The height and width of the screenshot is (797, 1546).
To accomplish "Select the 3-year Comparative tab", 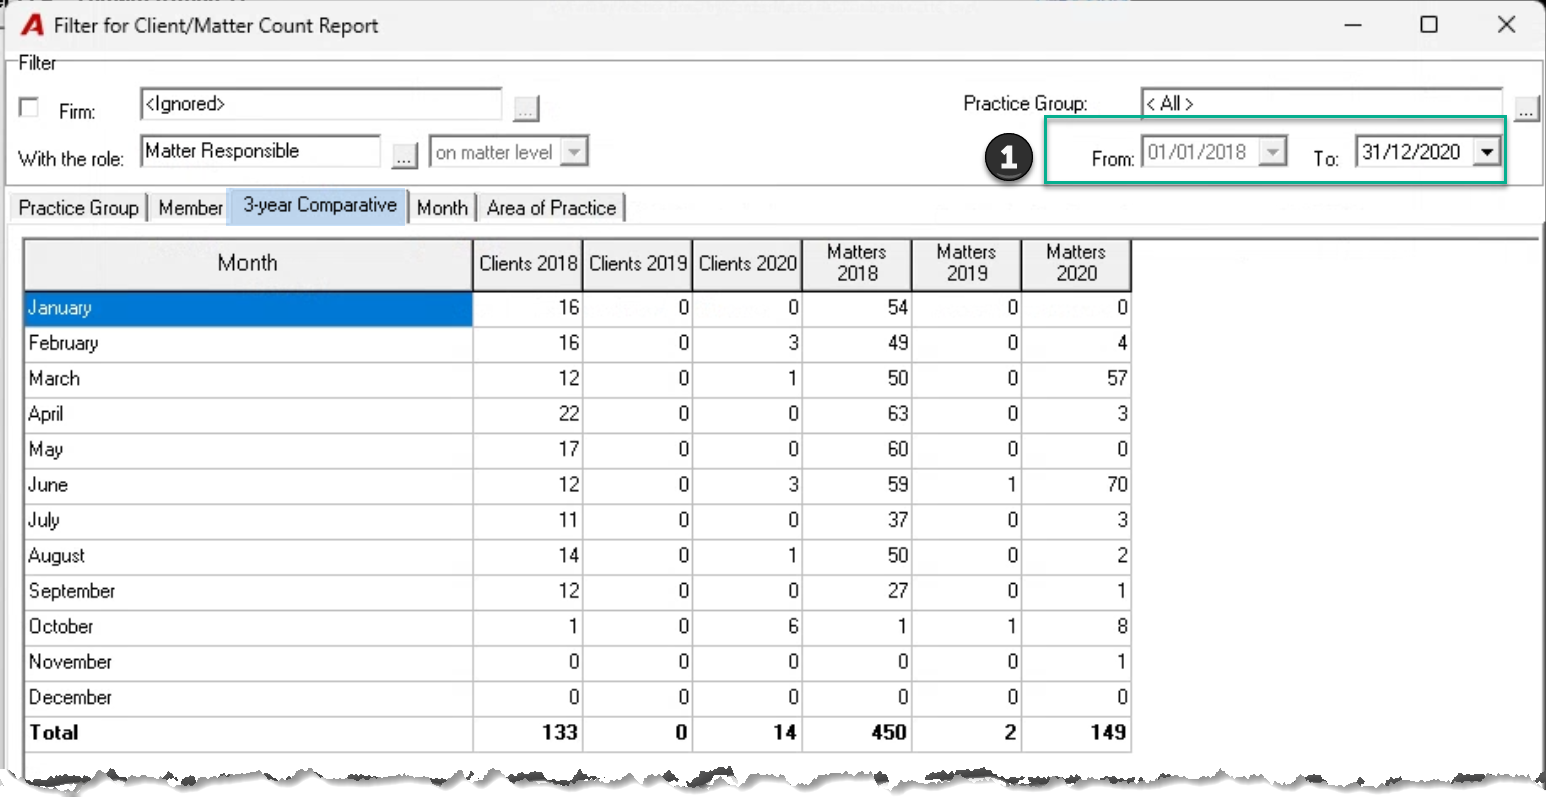I will (x=319, y=205).
